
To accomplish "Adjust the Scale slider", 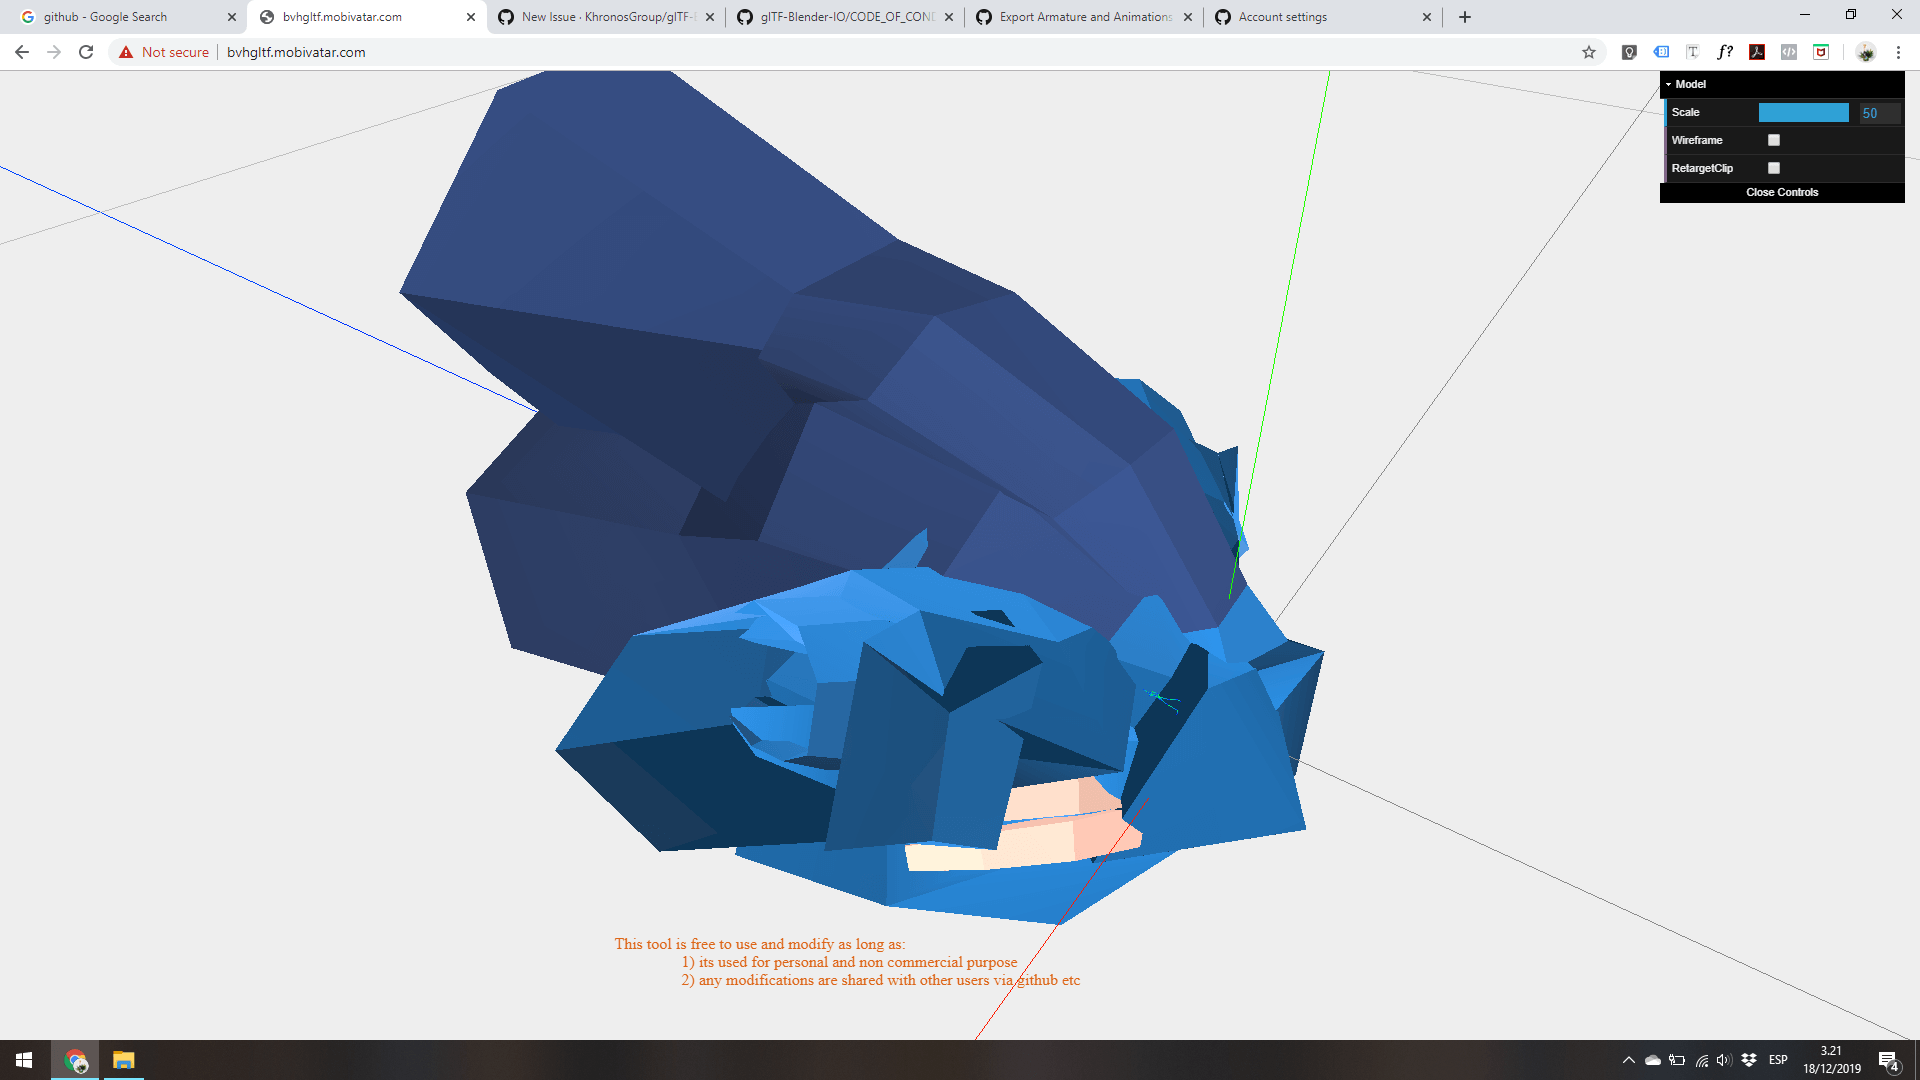I will point(1804,113).
